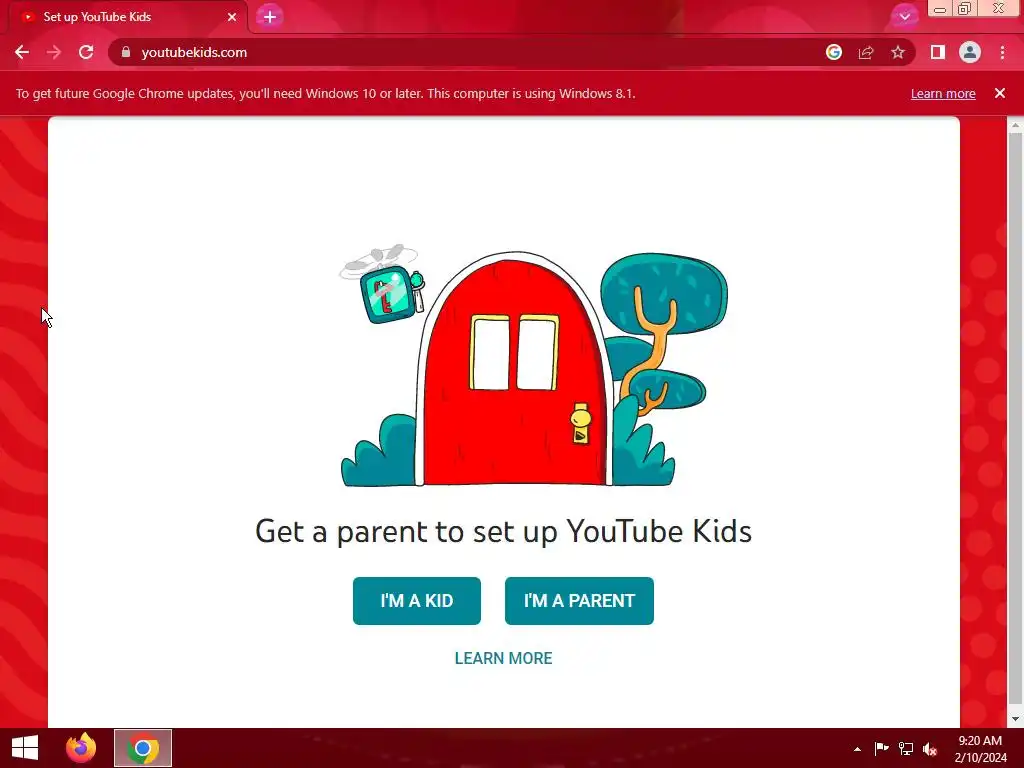Show hidden system tray icons
The height and width of the screenshot is (768, 1024).
857,749
